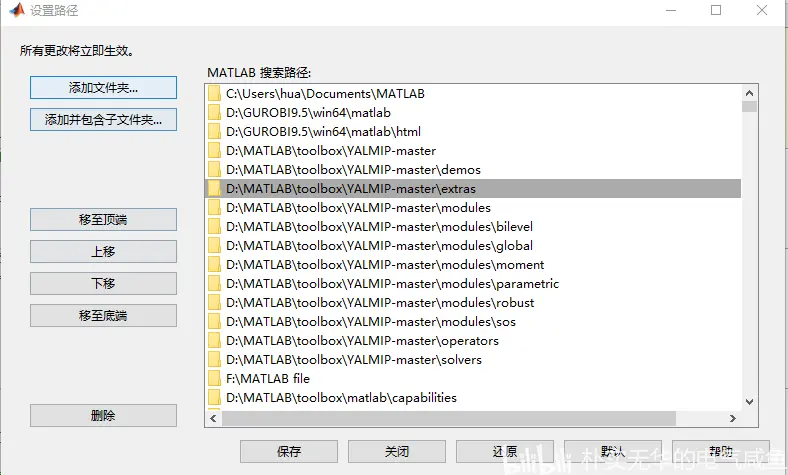
Task: Click 上移 to move path up
Action: coord(104,251)
